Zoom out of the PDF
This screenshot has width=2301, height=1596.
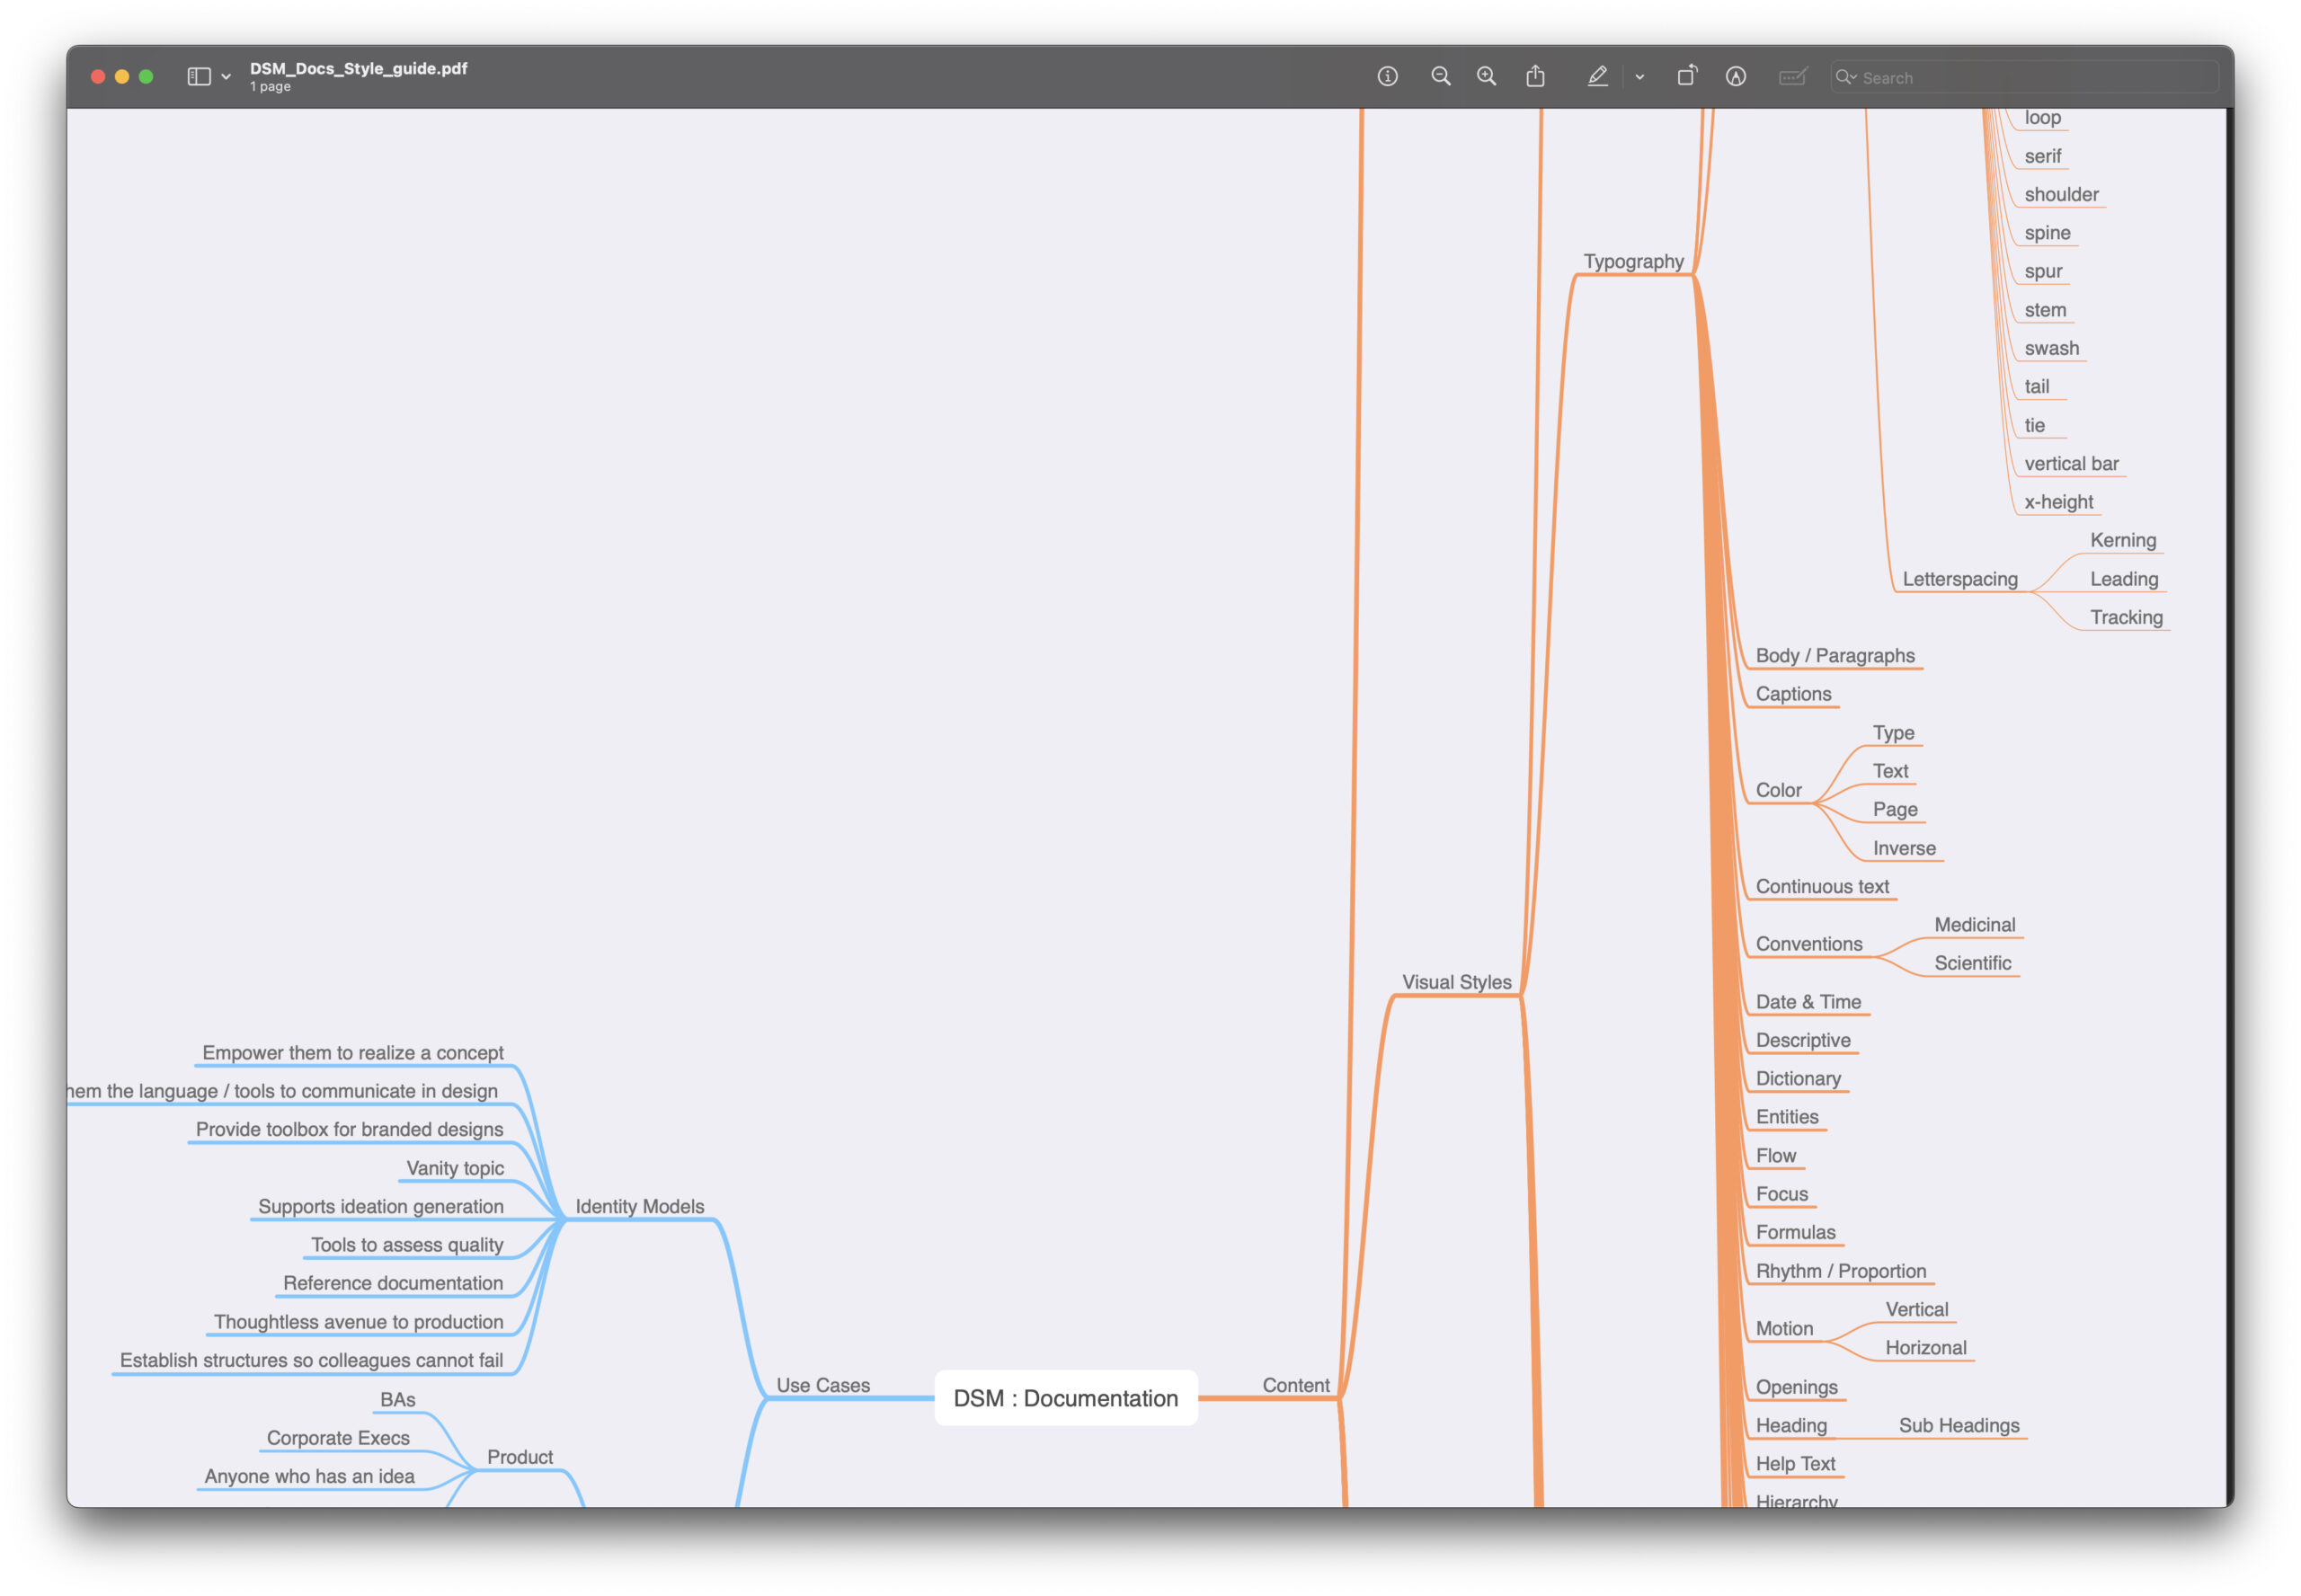[1440, 76]
